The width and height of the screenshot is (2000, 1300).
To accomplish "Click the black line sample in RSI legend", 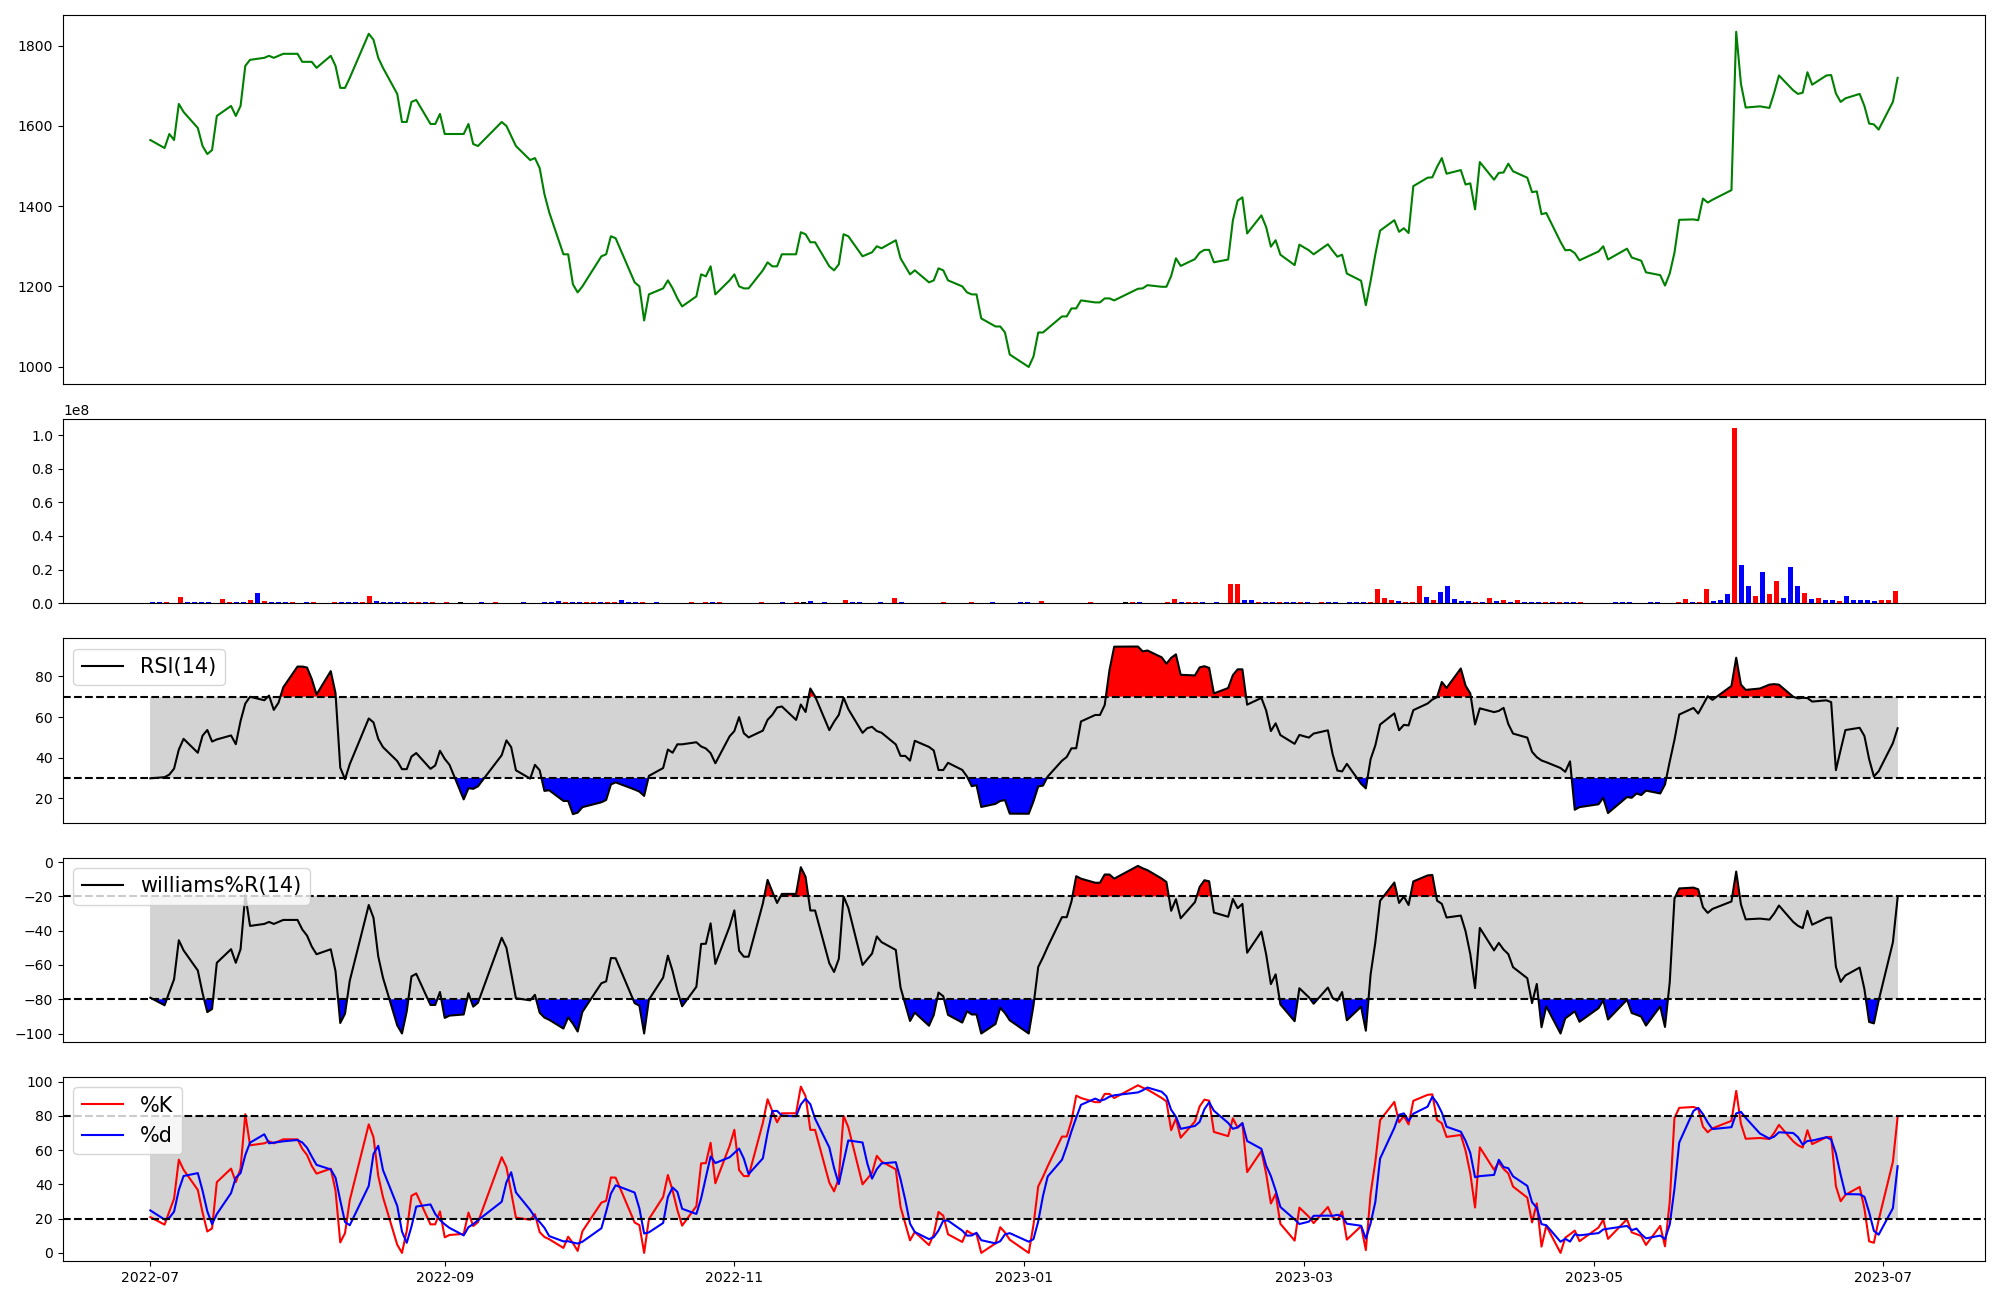I will coord(103,666).
